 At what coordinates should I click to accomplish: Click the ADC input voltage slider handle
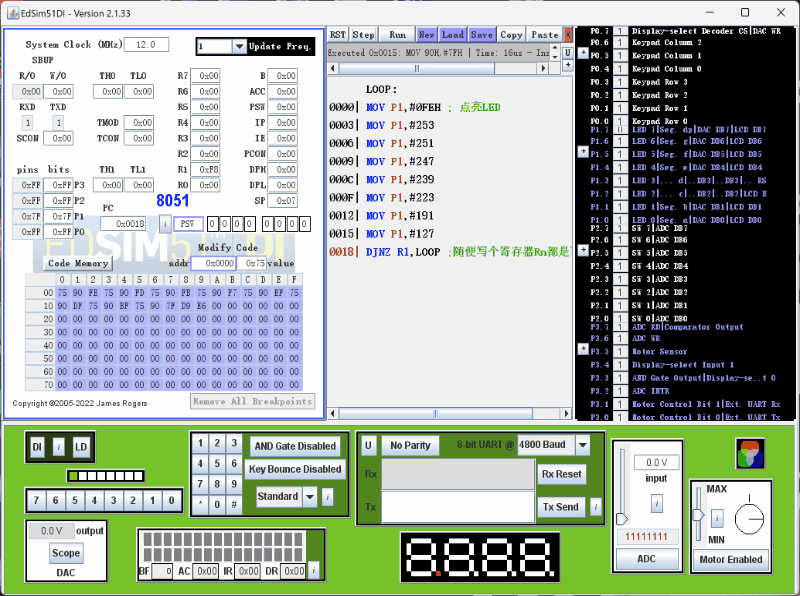click(622, 519)
